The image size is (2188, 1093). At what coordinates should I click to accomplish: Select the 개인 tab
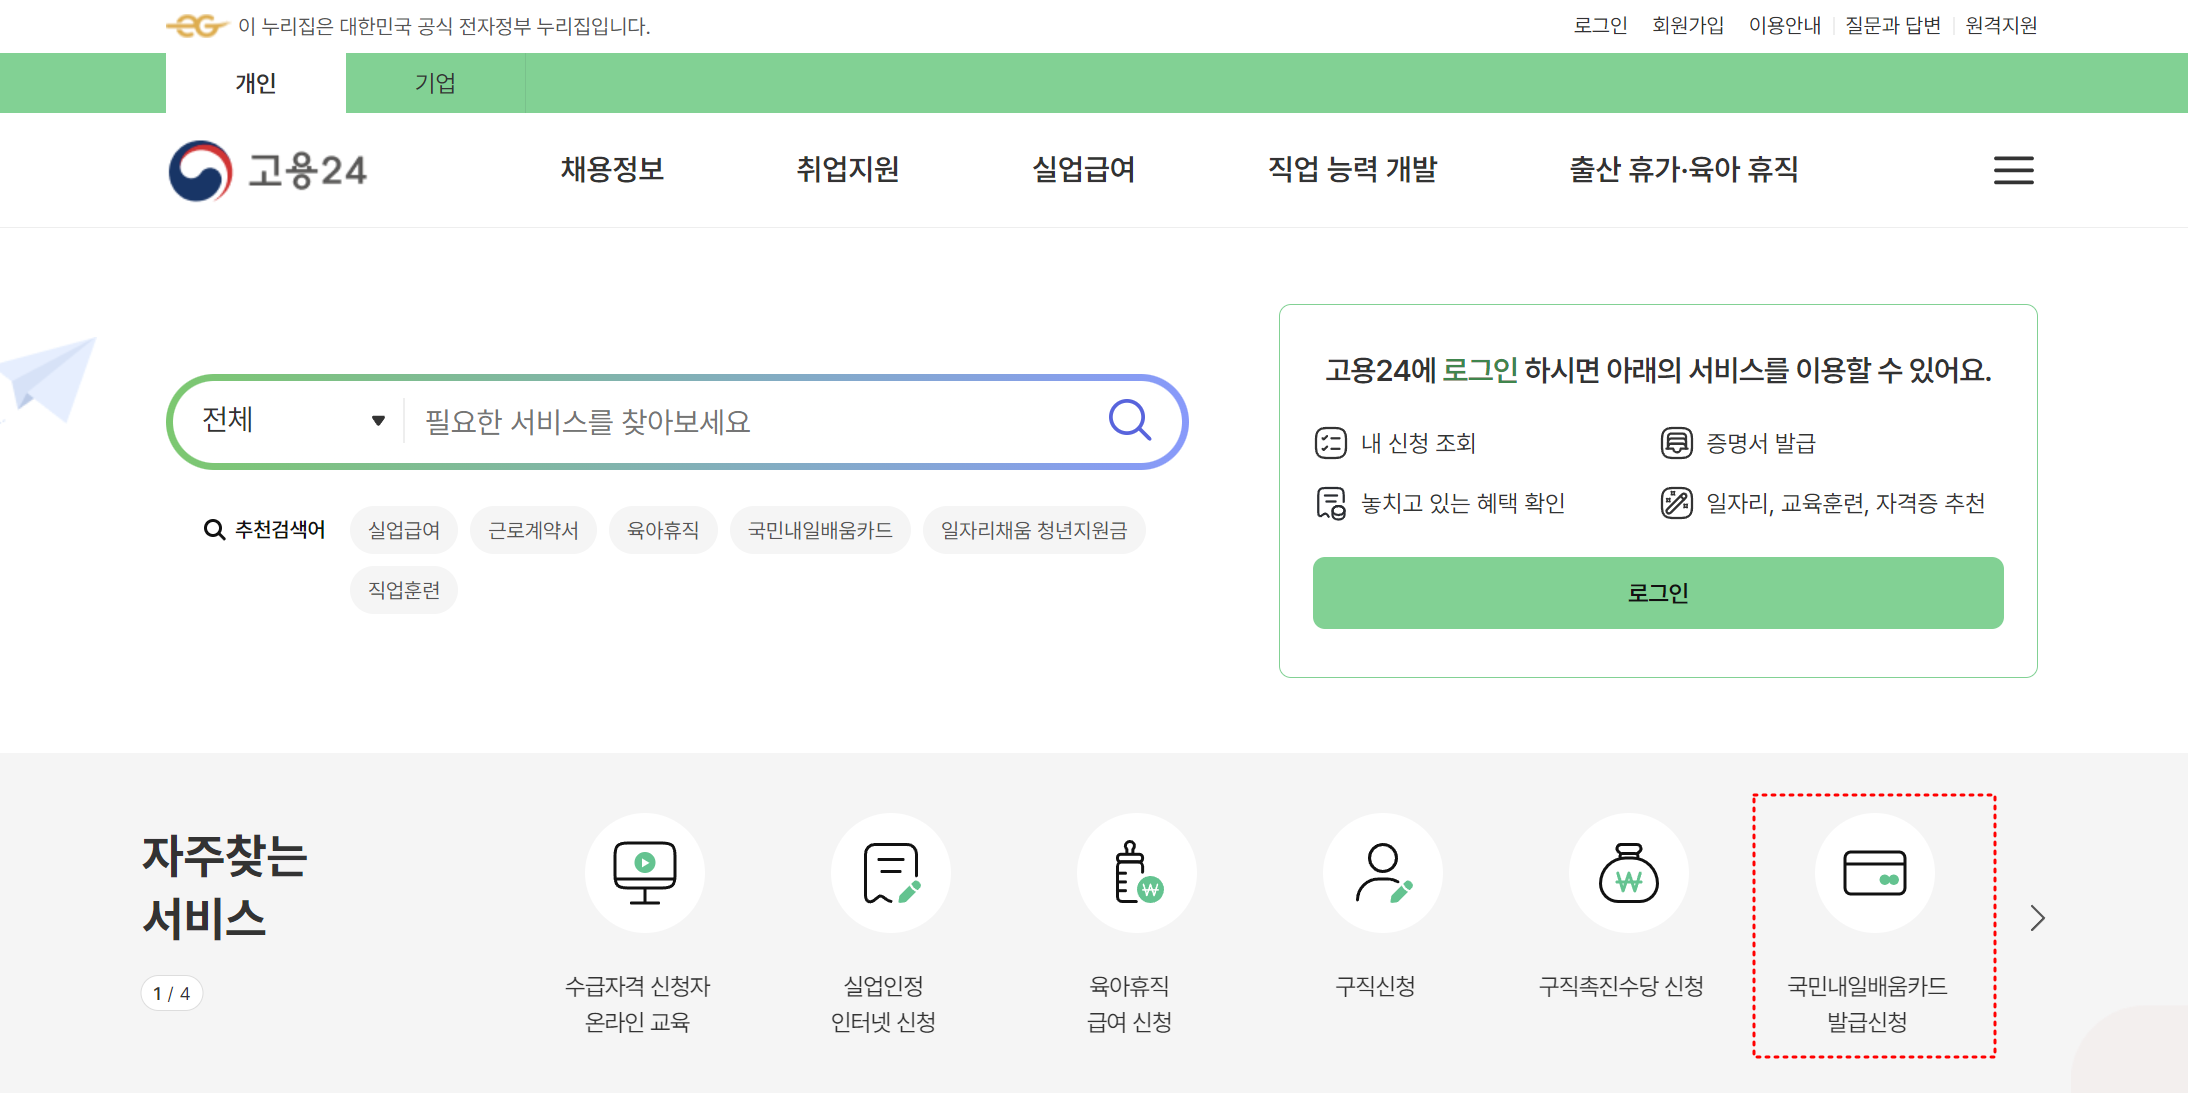click(256, 83)
